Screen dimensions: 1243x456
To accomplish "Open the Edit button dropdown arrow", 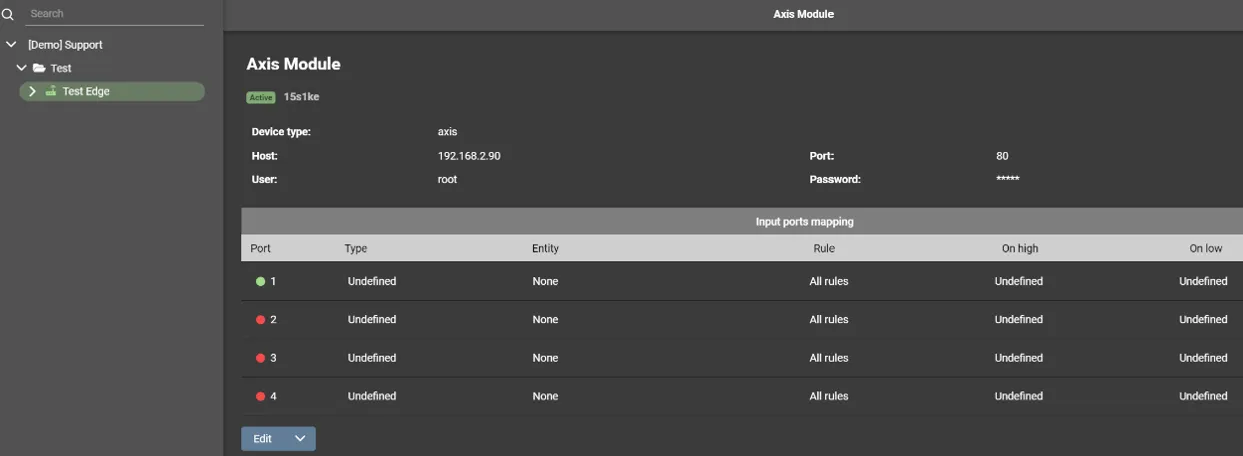I will [300, 439].
